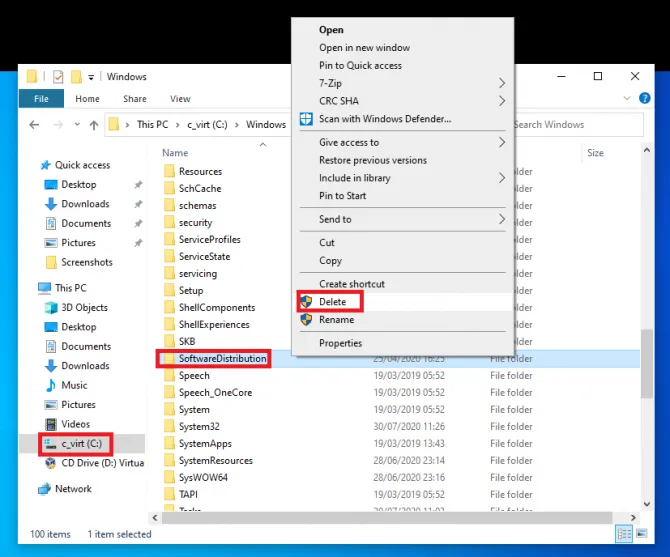The image size is (670, 557).
Task: Switch to details view button
Action: click(x=624, y=535)
